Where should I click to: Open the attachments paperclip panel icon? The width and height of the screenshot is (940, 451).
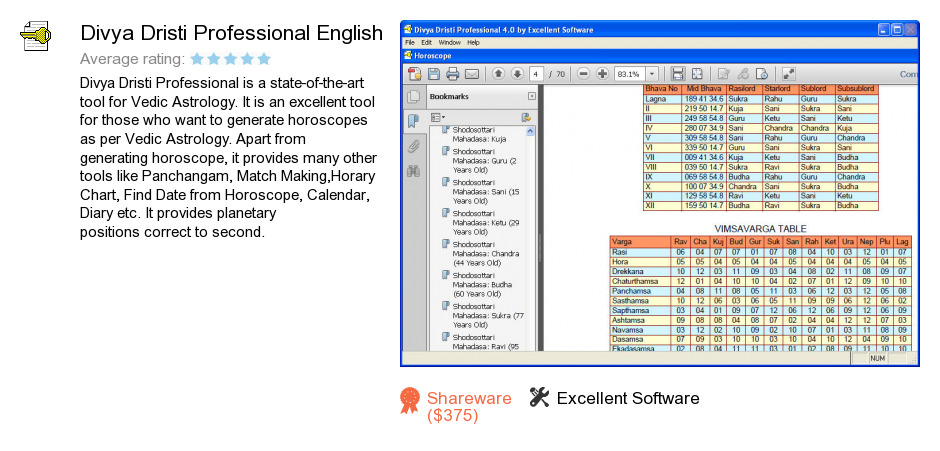(413, 146)
